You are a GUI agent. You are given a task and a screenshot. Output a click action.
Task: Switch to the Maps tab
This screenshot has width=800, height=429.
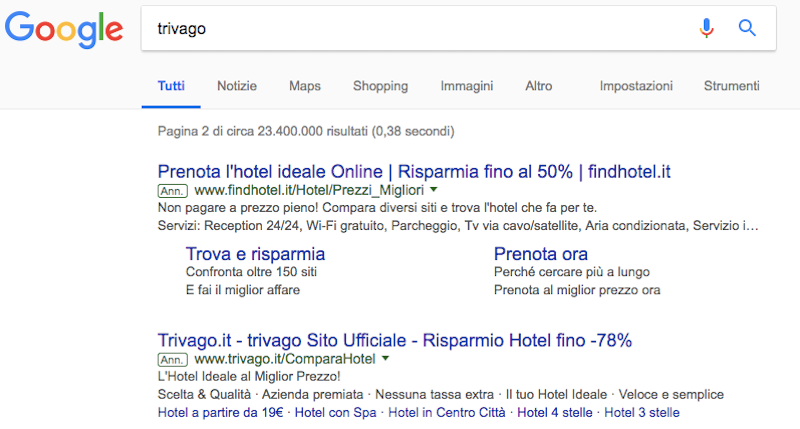pos(305,86)
